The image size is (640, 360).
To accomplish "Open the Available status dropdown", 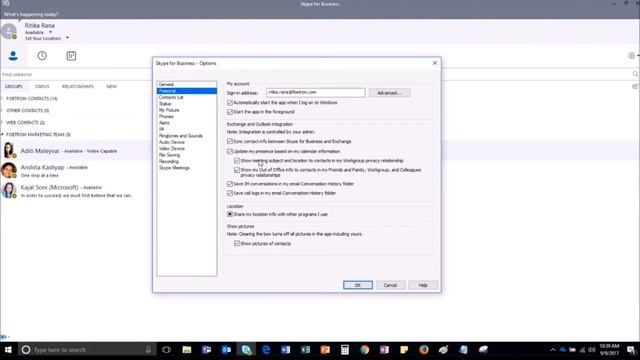I will pos(51,32).
